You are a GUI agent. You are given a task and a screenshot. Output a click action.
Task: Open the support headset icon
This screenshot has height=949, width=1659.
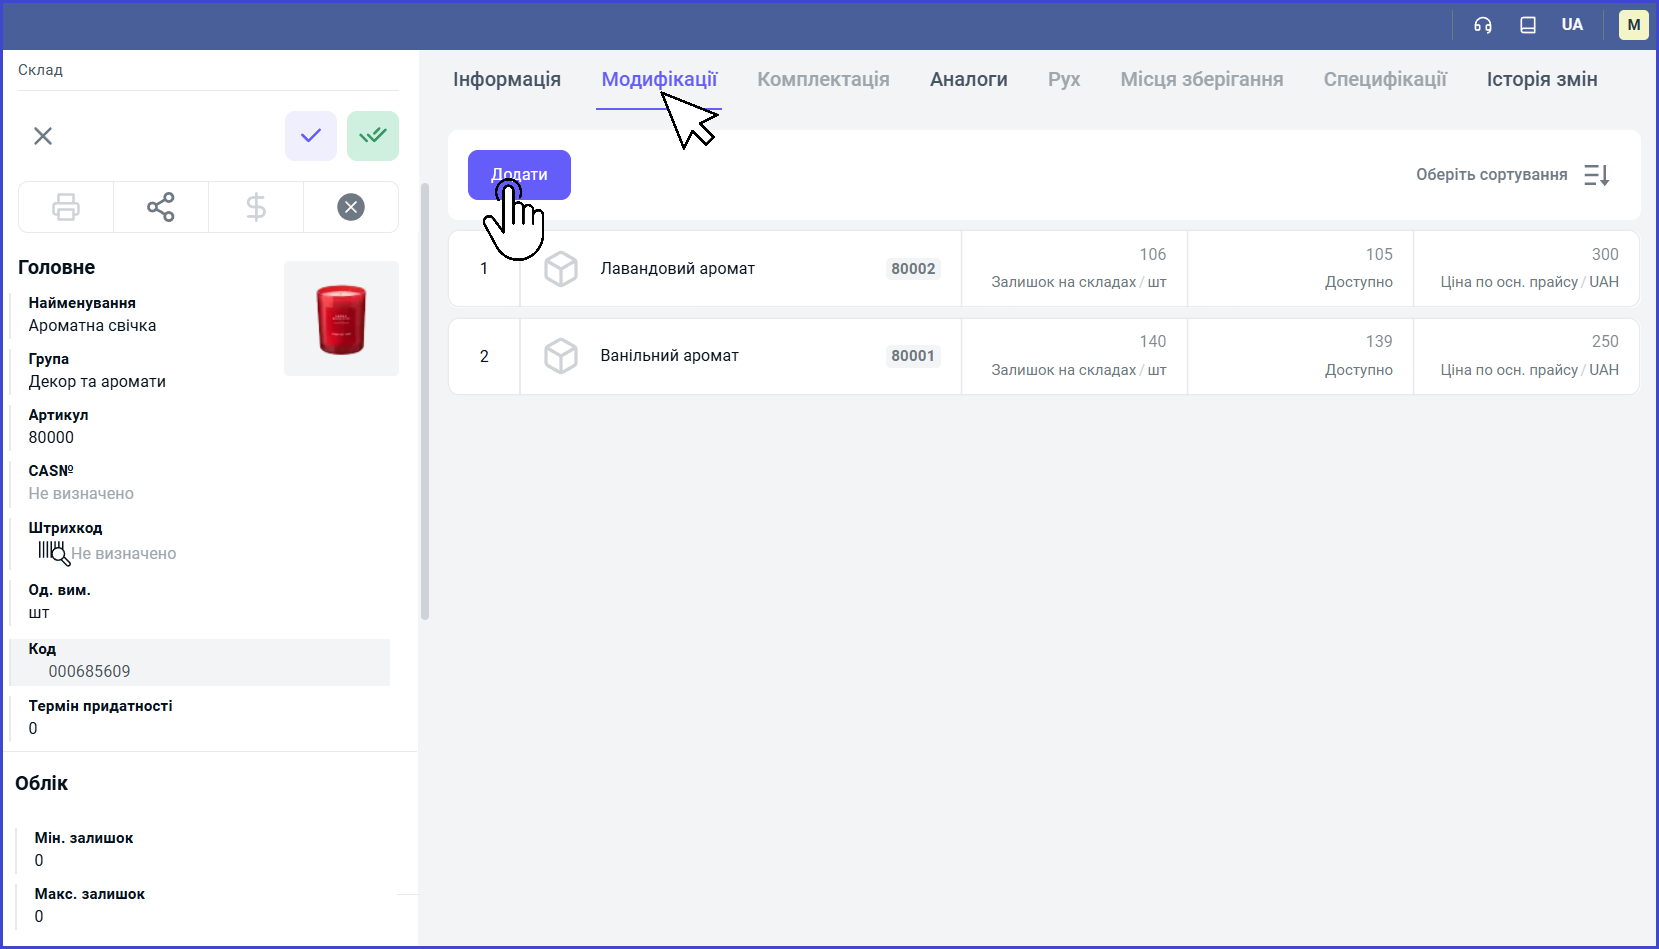coord(1483,25)
